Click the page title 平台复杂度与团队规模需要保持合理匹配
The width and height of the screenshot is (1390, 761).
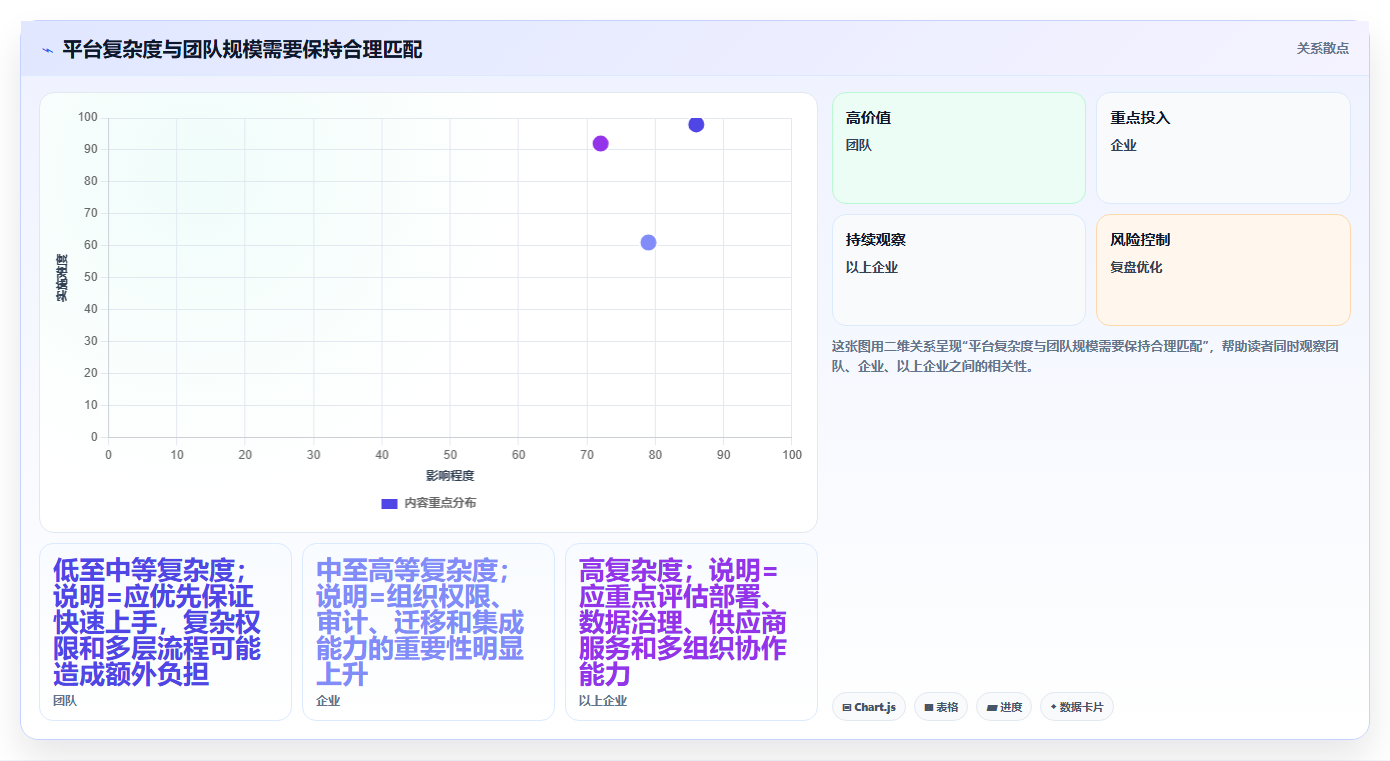242,49
